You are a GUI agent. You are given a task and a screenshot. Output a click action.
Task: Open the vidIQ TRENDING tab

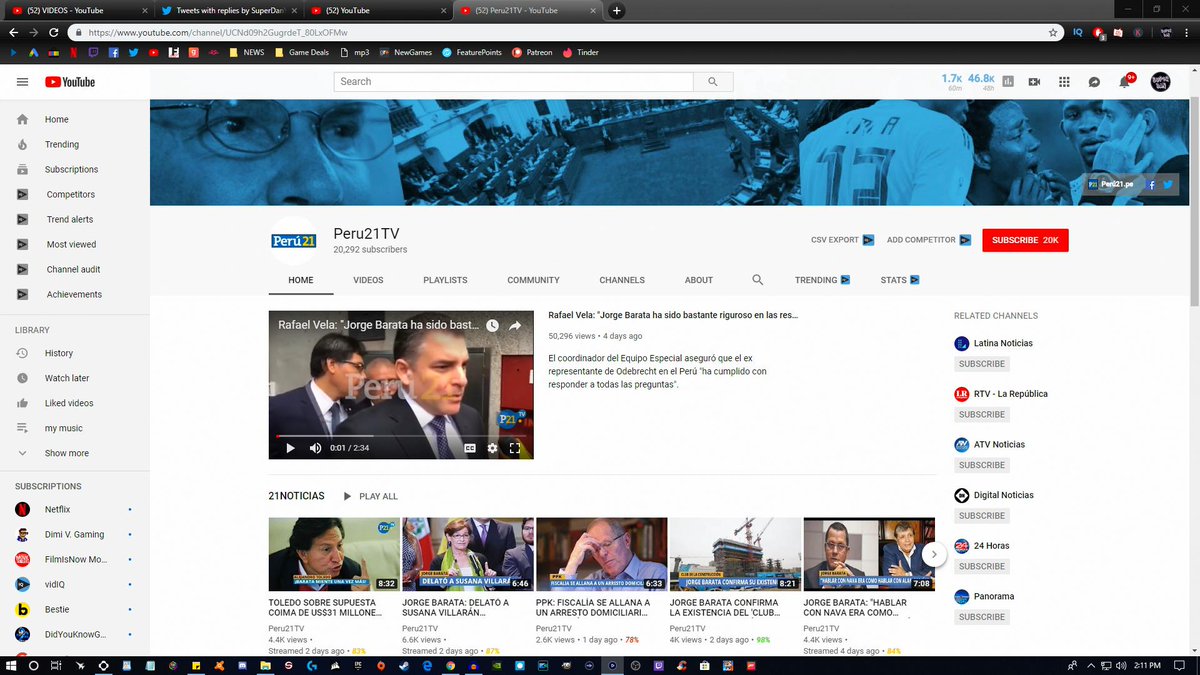coord(822,280)
